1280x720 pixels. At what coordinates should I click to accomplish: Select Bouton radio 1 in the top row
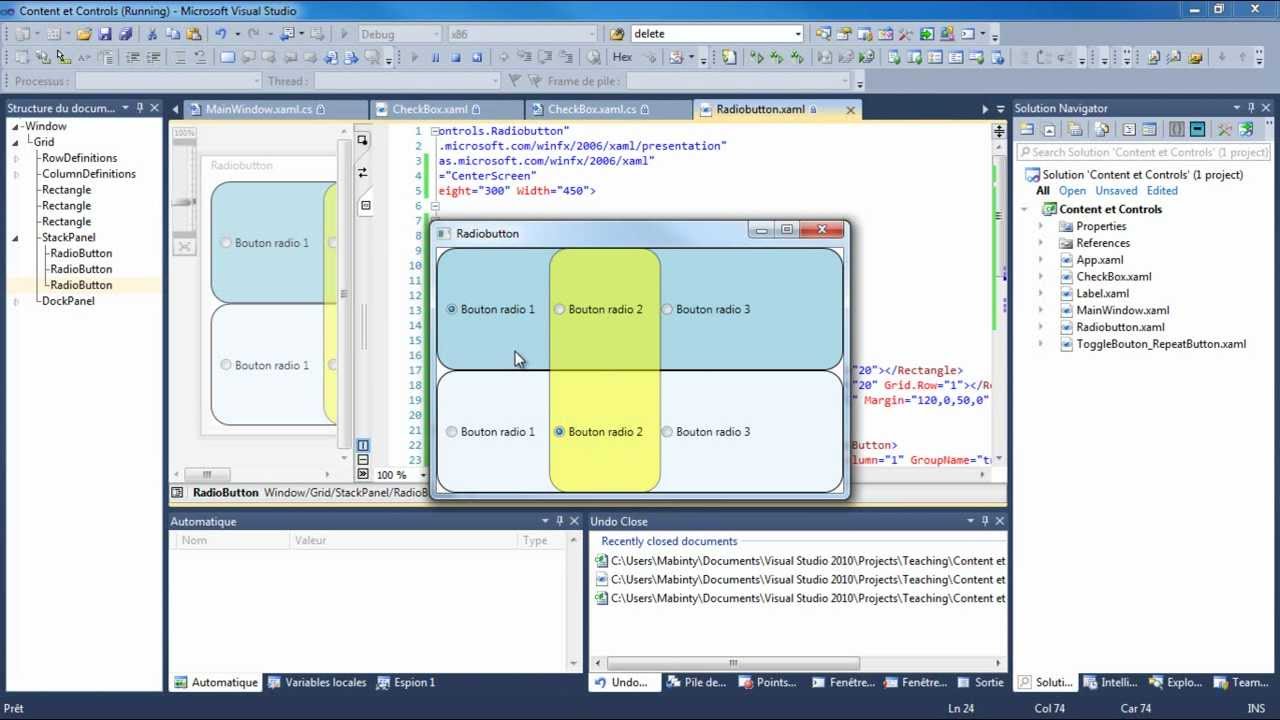490,309
